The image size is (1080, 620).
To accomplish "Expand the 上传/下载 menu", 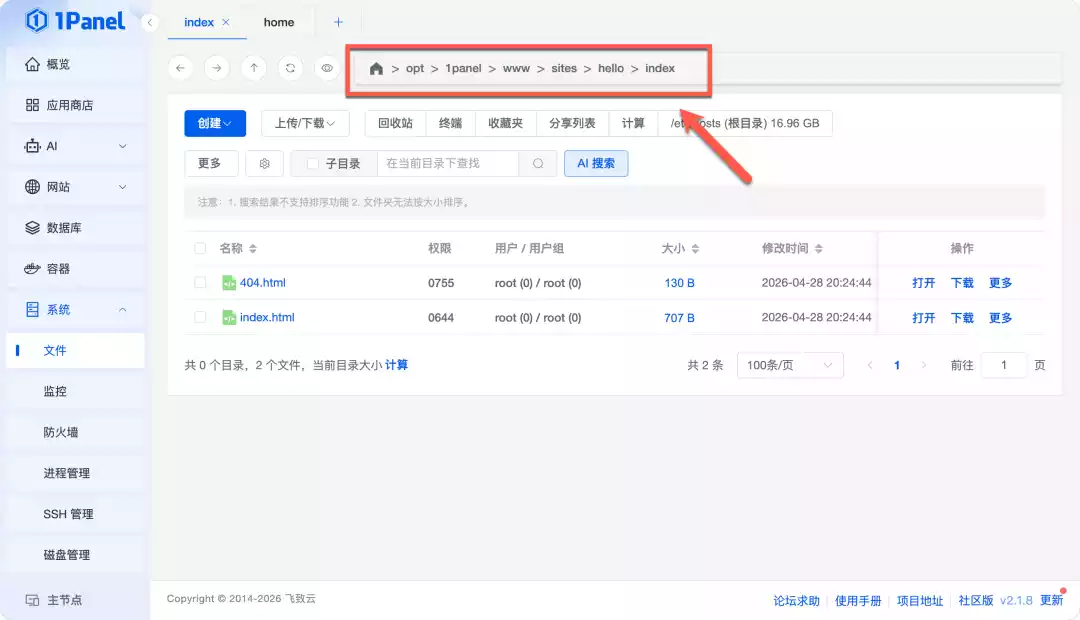I will (304, 123).
